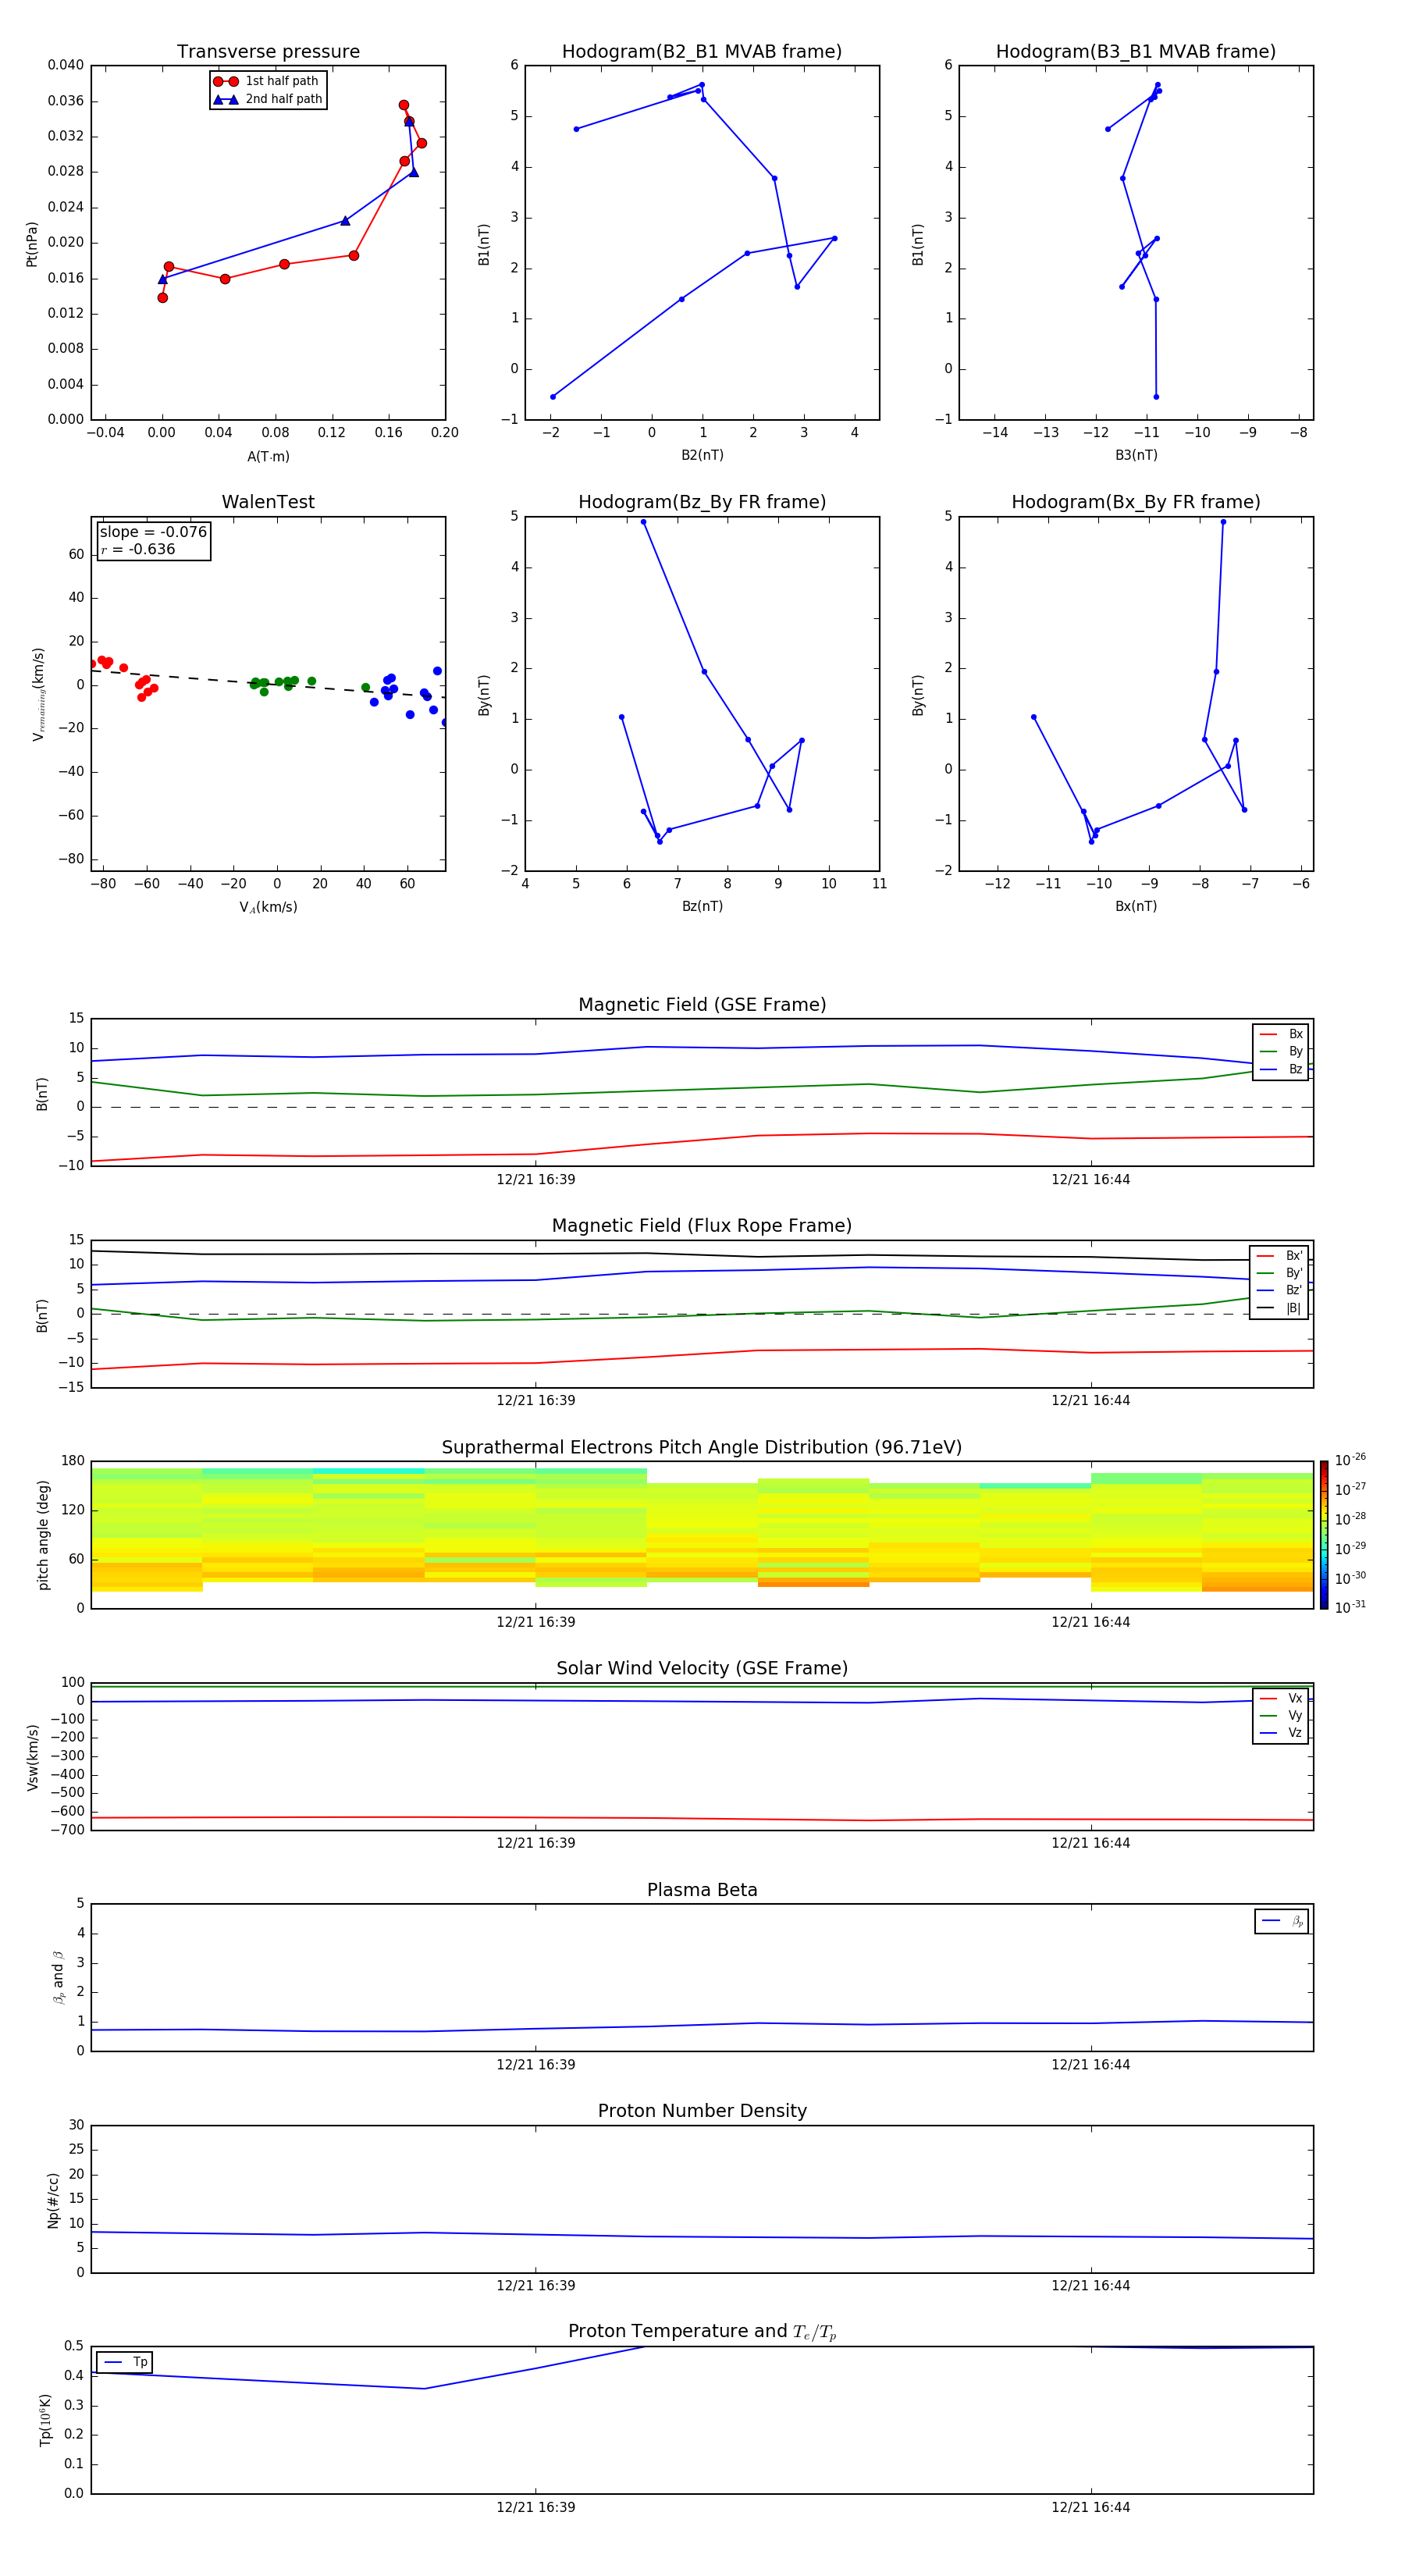
Task: Select |B| in the flux rope legend
Action: tap(1280, 1308)
